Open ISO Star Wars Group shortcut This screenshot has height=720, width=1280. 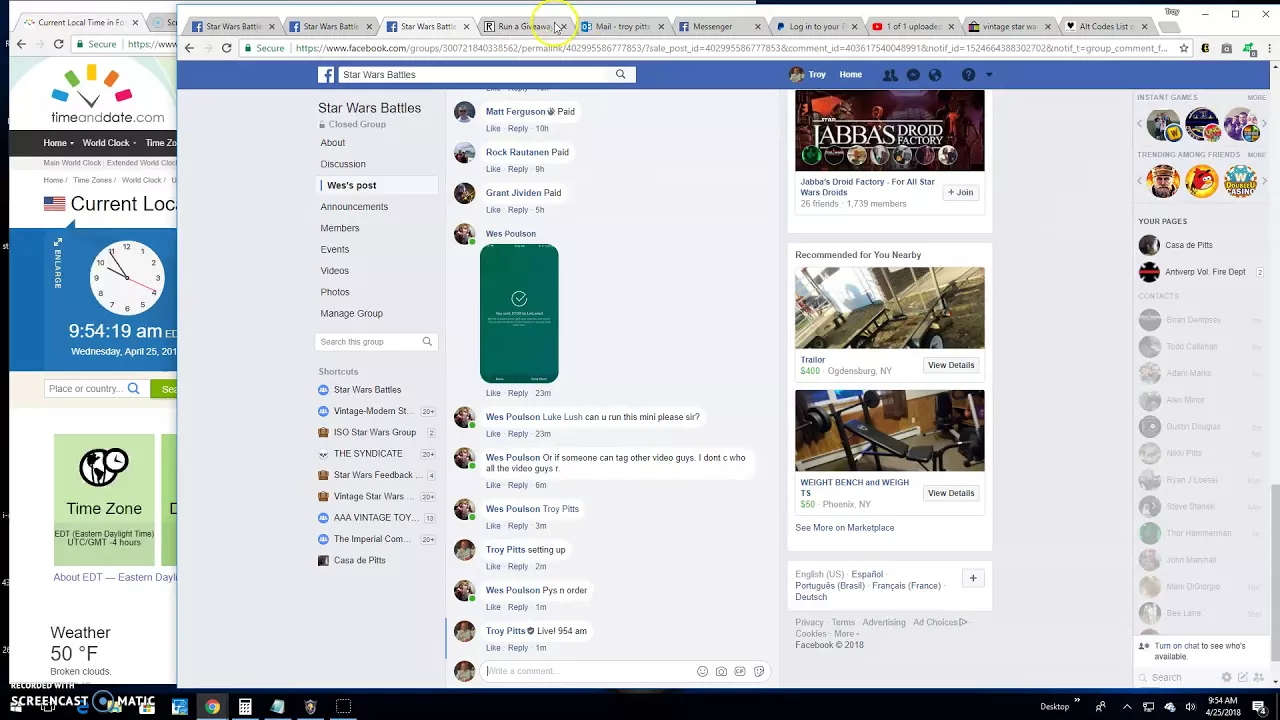click(x=375, y=433)
